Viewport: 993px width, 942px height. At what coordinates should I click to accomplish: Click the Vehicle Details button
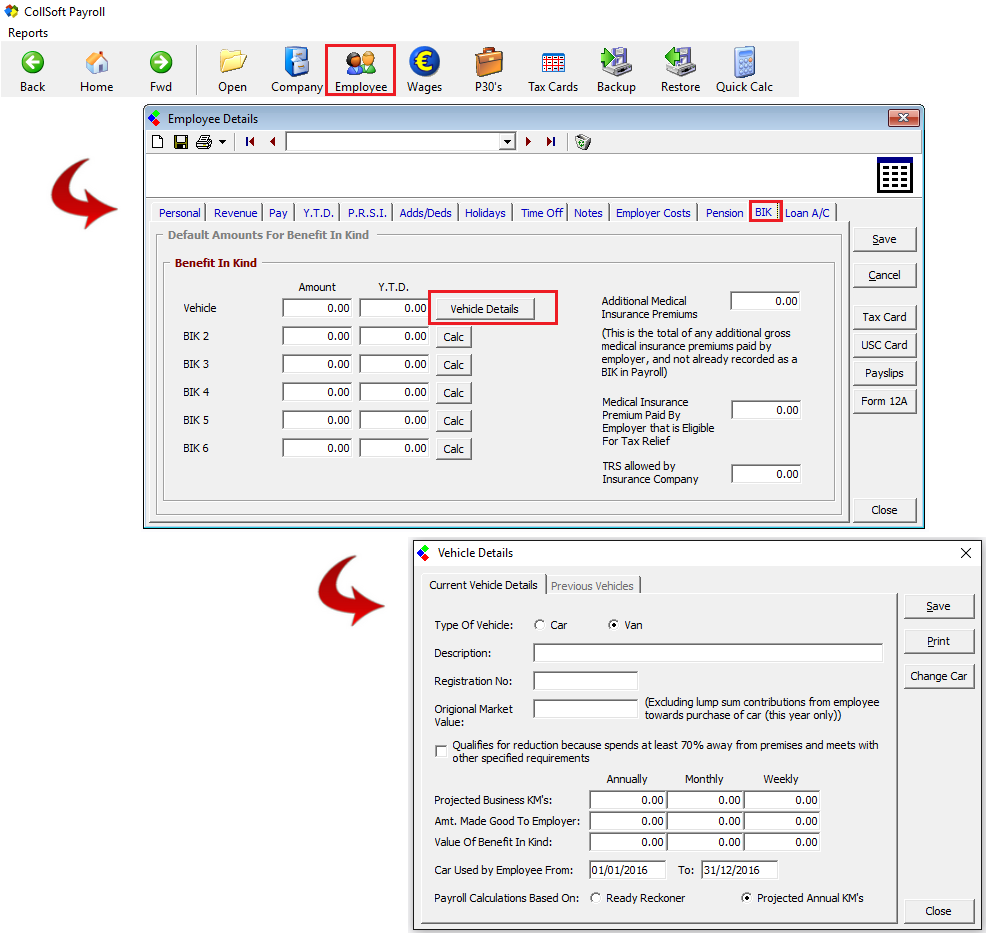click(484, 309)
